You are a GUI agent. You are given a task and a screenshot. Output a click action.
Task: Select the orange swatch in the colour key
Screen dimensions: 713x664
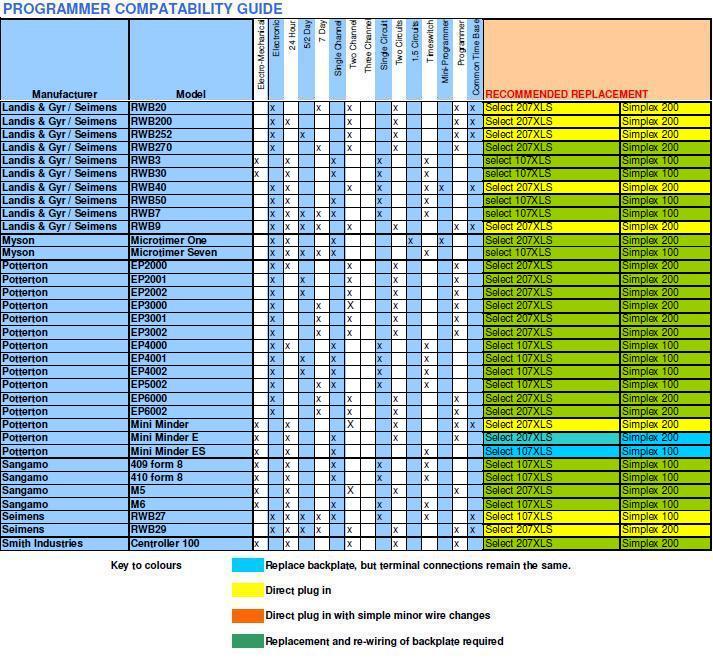click(x=247, y=615)
